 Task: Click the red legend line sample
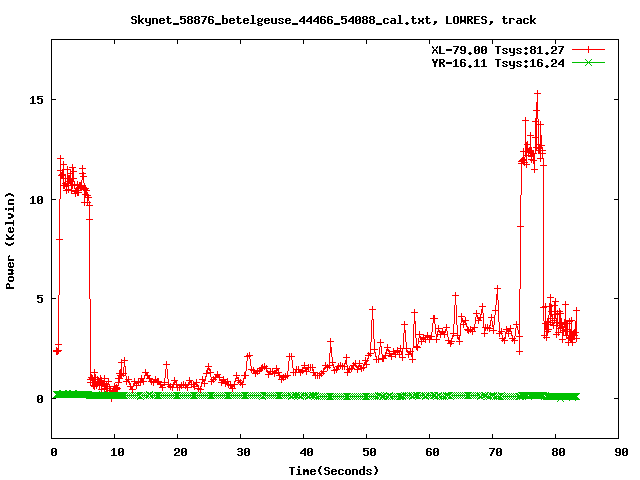tap(588, 50)
